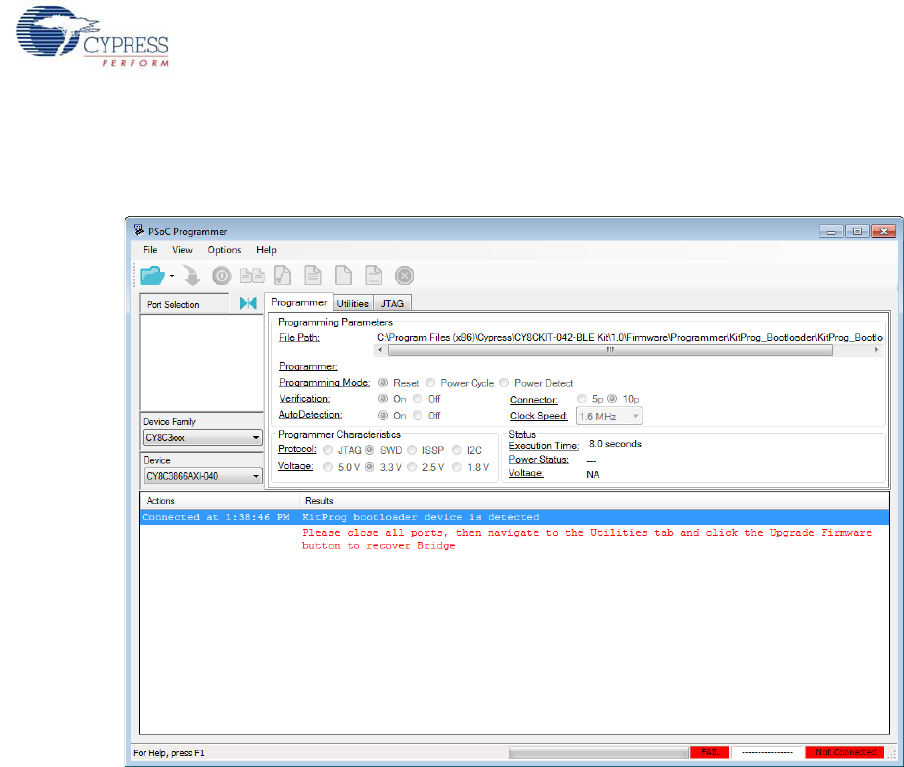The image size is (904, 767).
Task: Click the Actions column header
Action: click(x=219, y=501)
